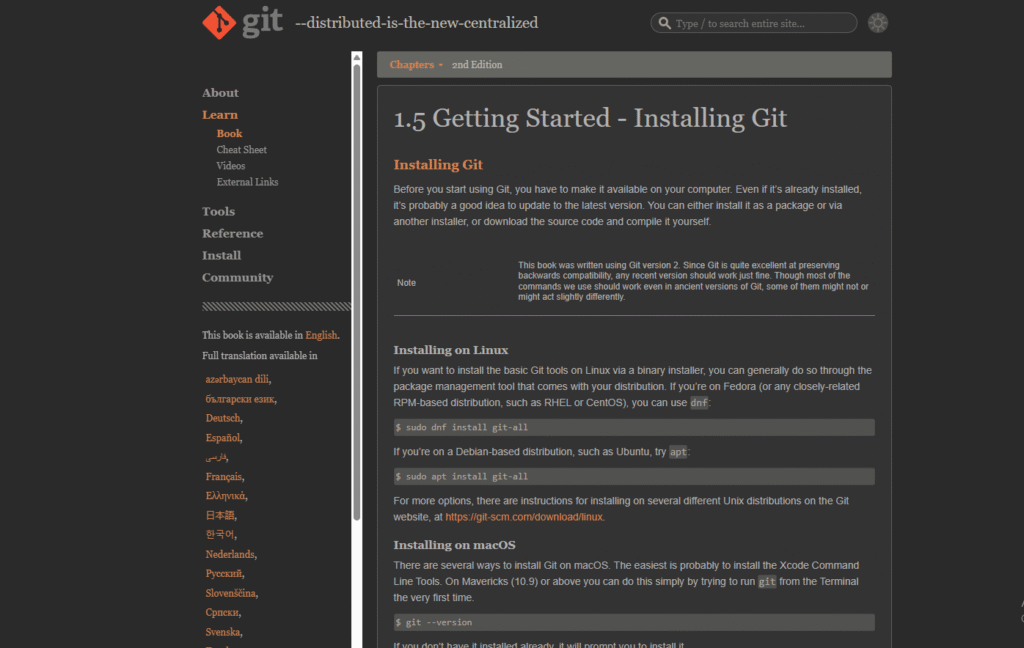
Task: Toggle the dark mode theme icon
Action: point(878,23)
